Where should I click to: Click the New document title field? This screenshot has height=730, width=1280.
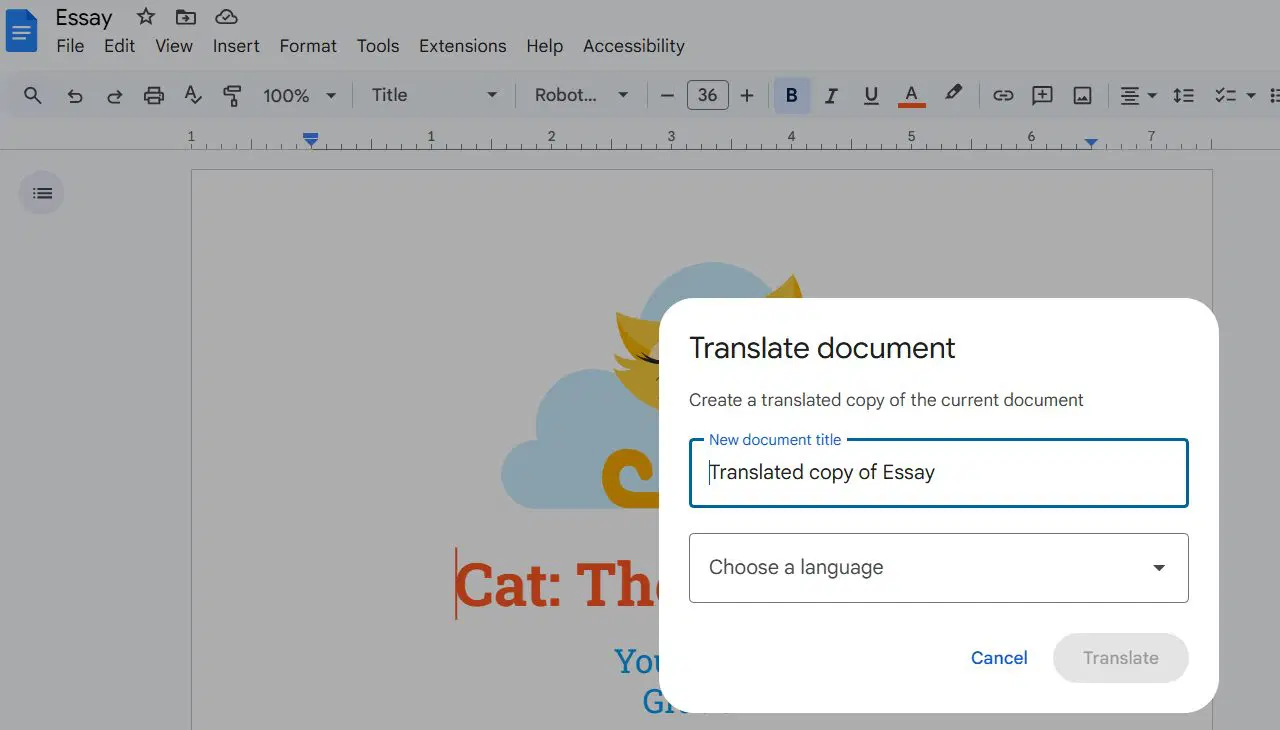[x=938, y=473]
